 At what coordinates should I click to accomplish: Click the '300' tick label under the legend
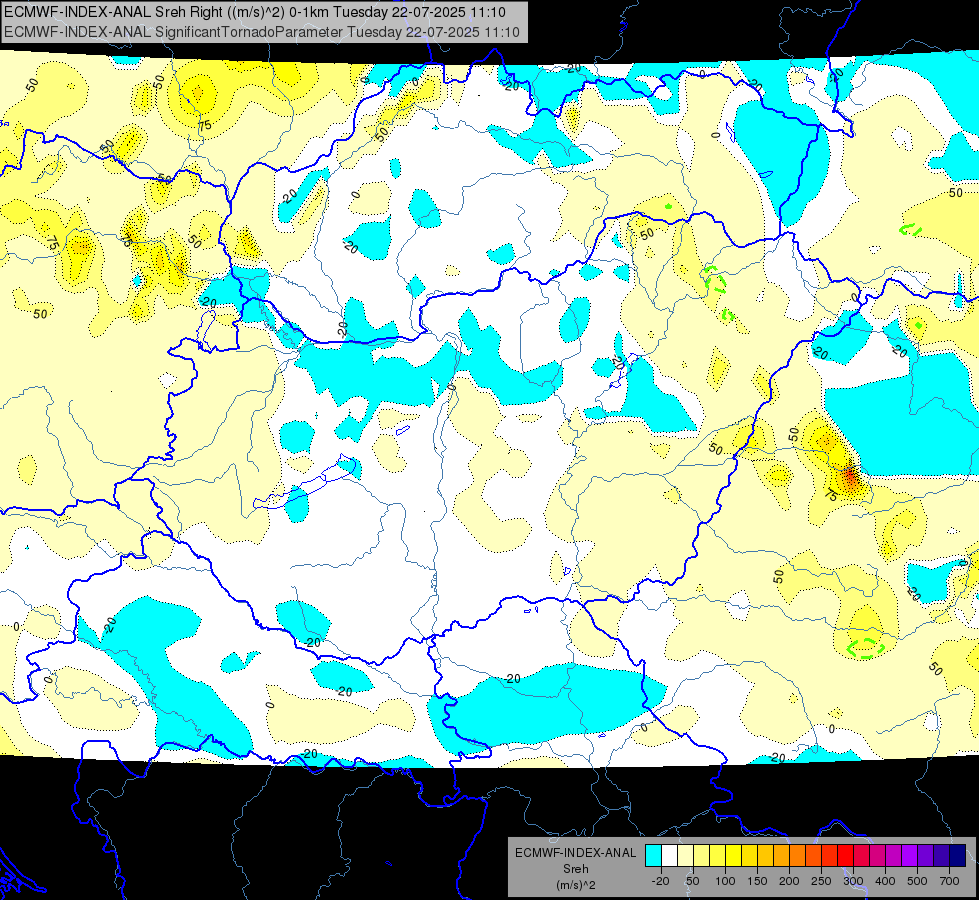pyautogui.click(x=853, y=881)
